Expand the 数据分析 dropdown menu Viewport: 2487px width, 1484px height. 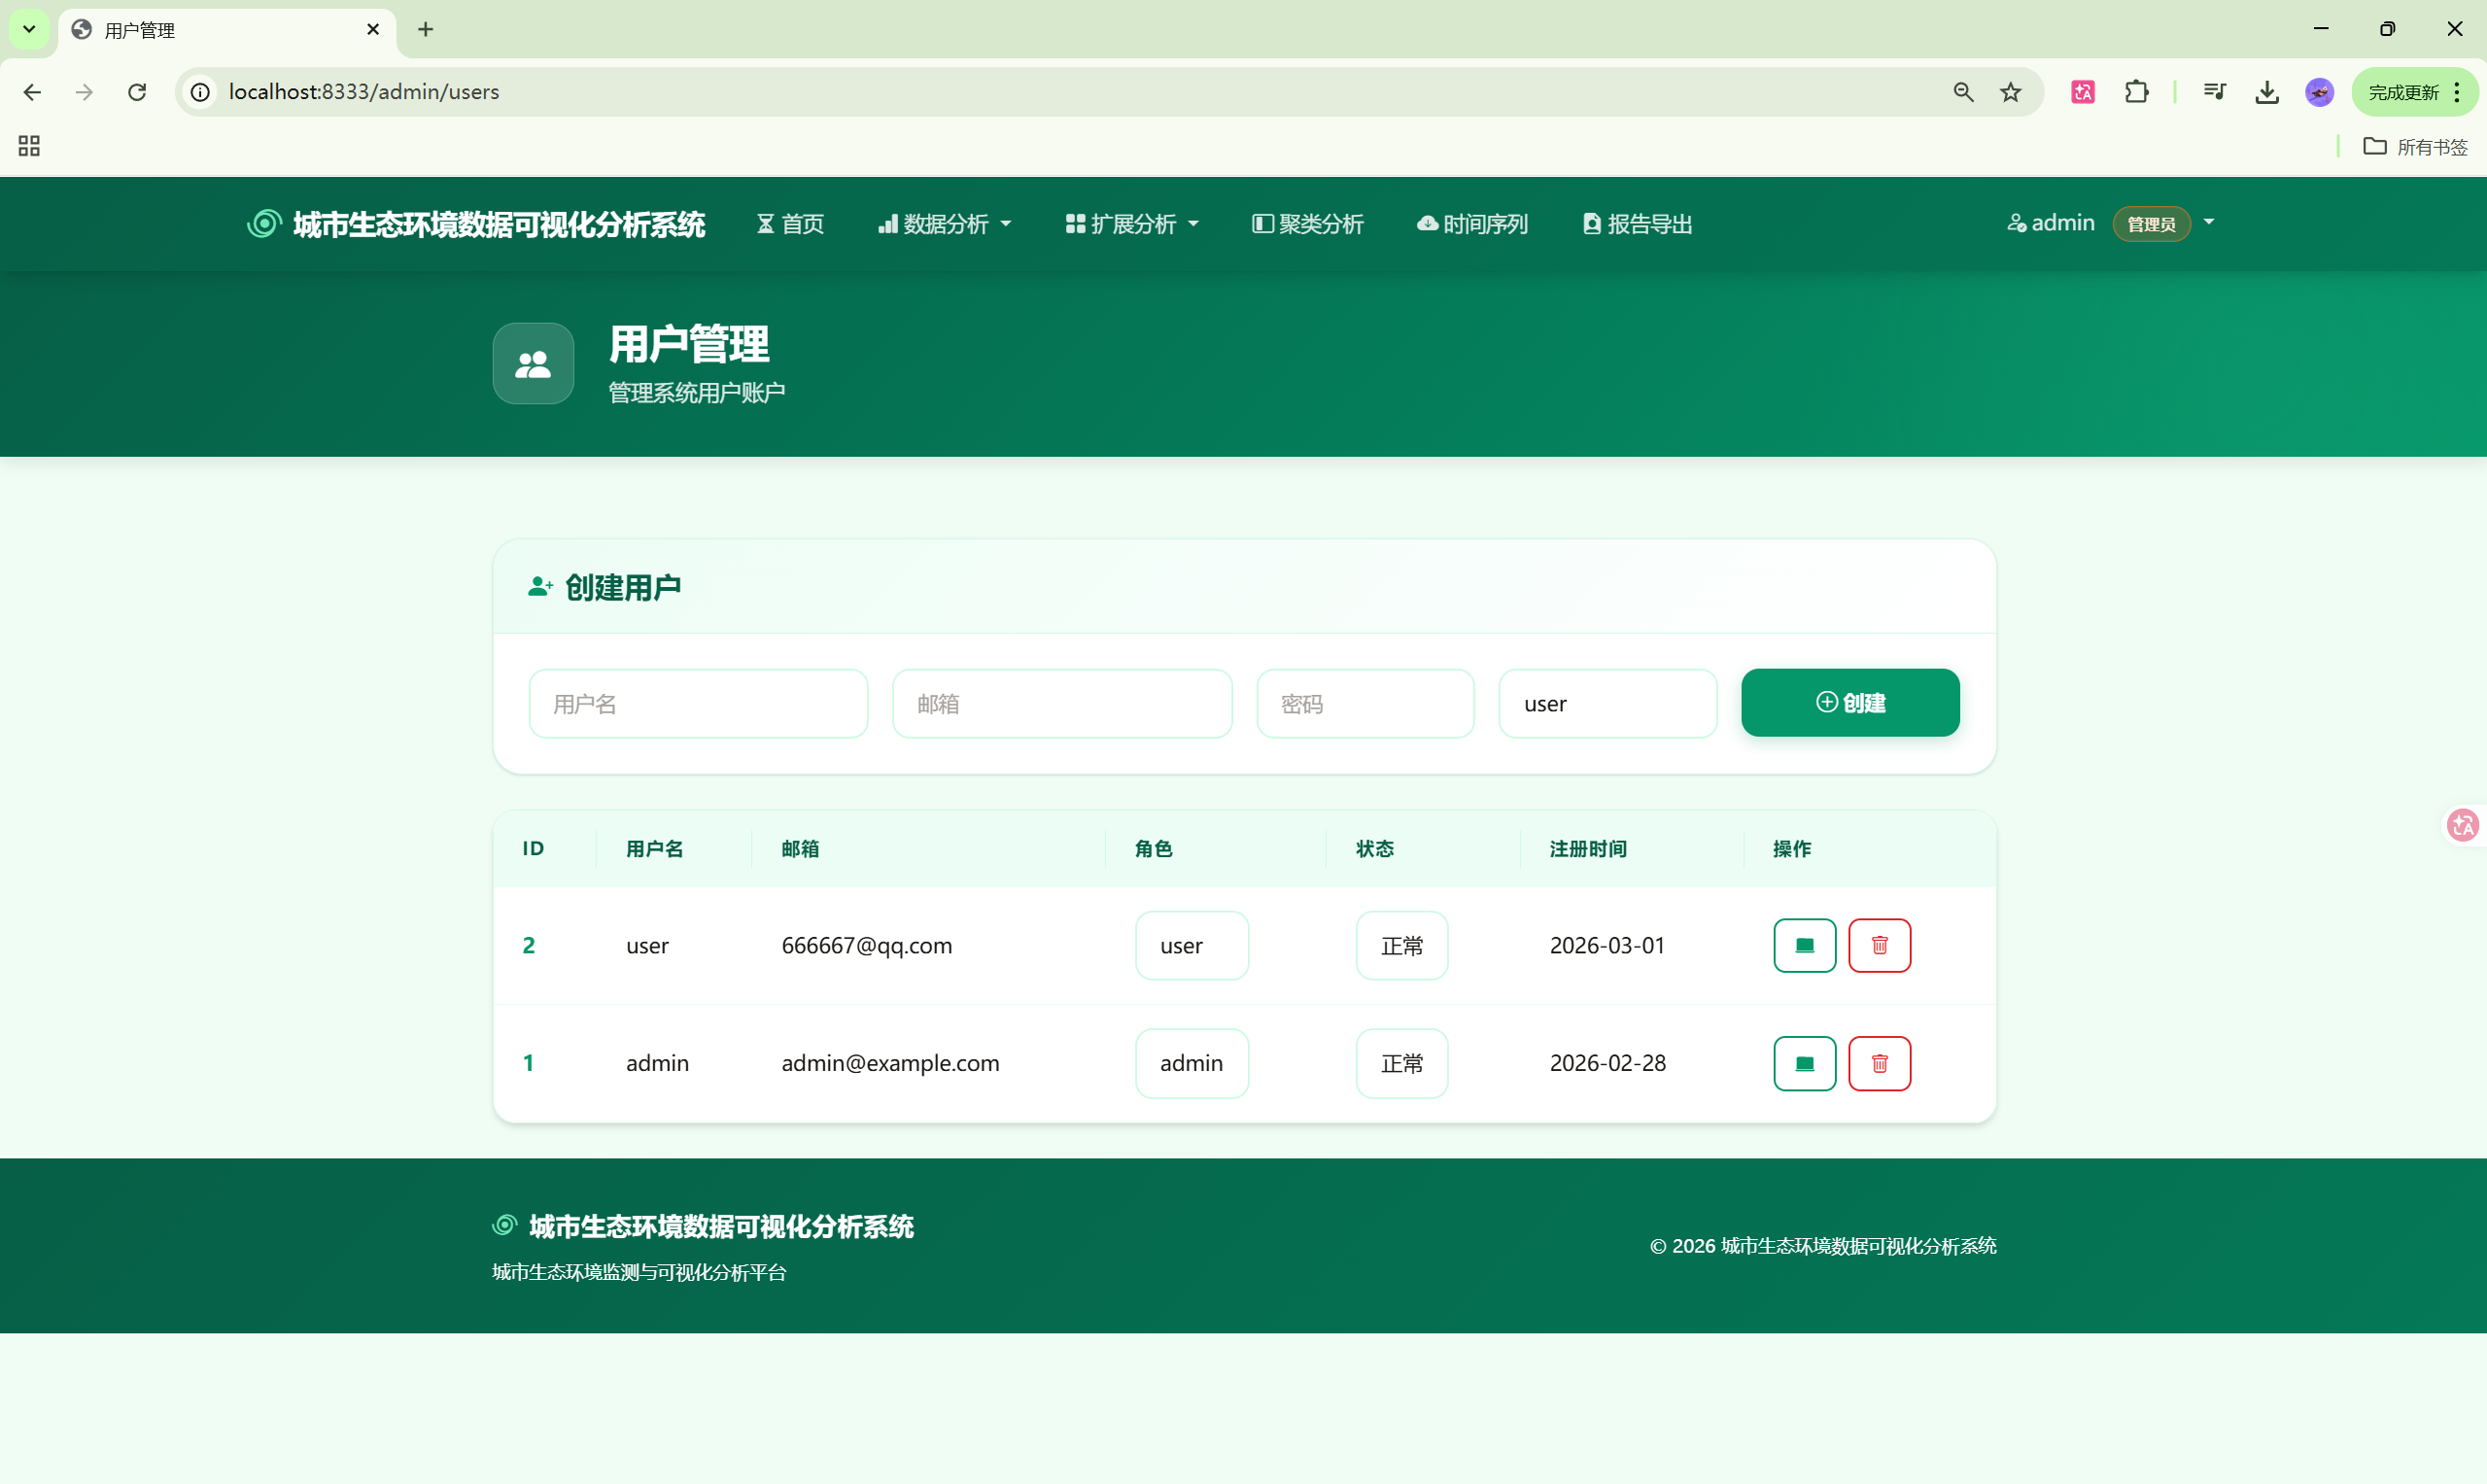tap(945, 224)
